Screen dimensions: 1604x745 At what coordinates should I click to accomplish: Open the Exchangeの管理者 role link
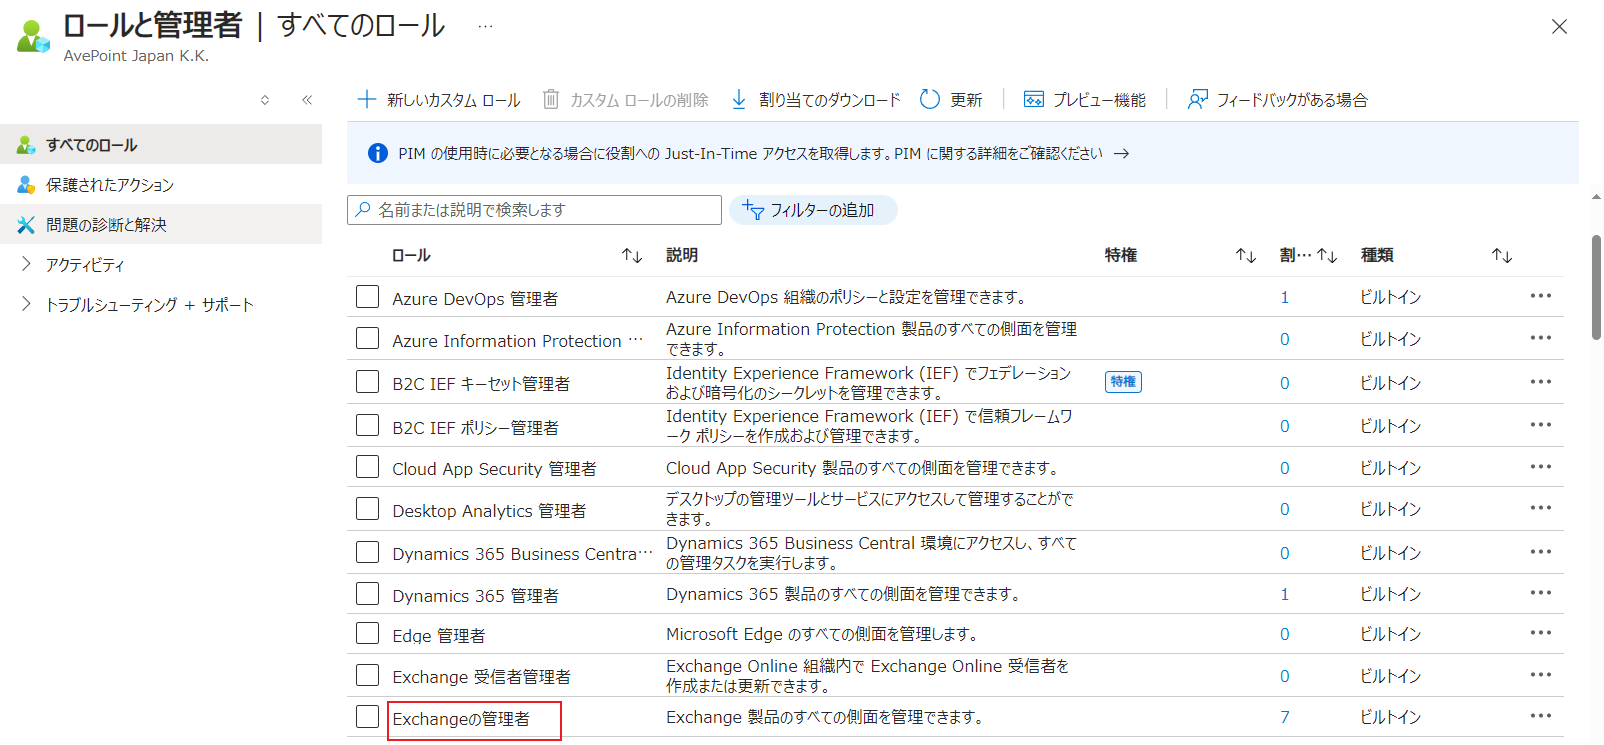pos(461,719)
